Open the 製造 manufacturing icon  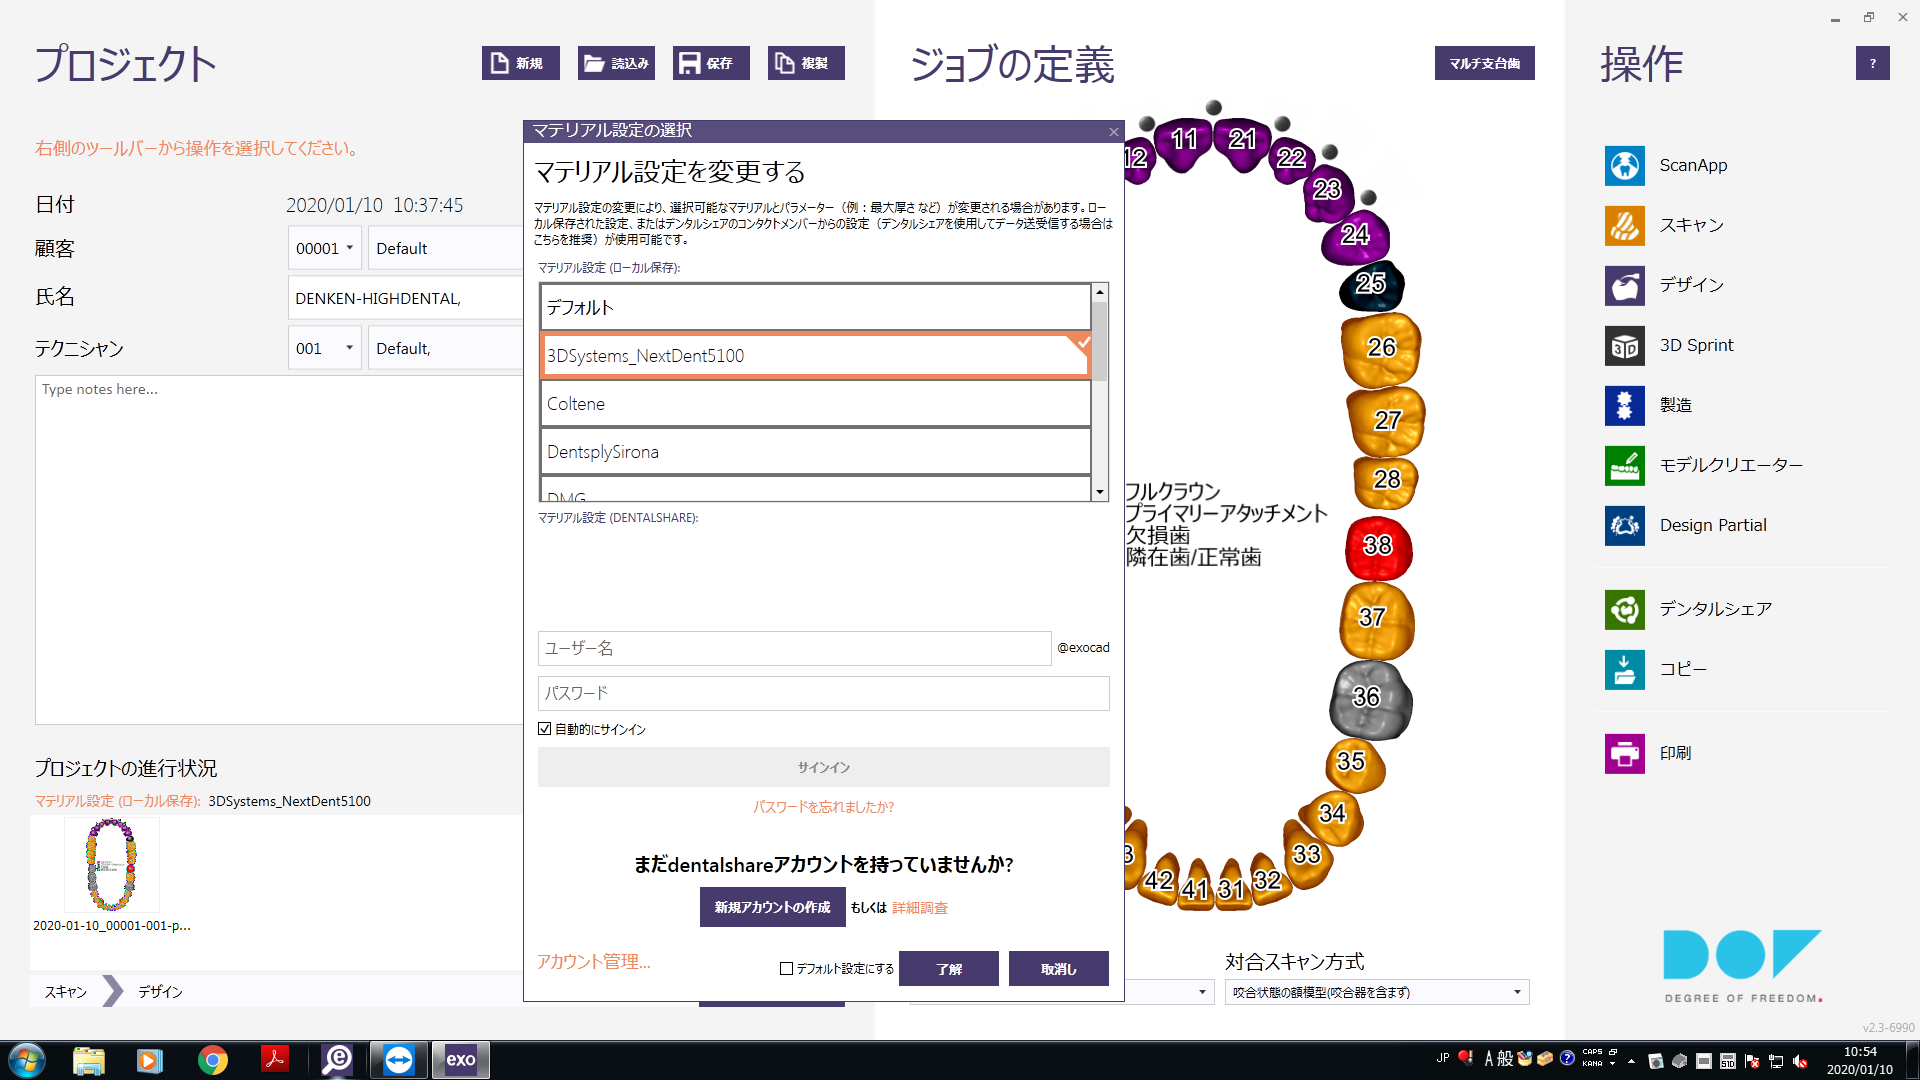(1624, 406)
